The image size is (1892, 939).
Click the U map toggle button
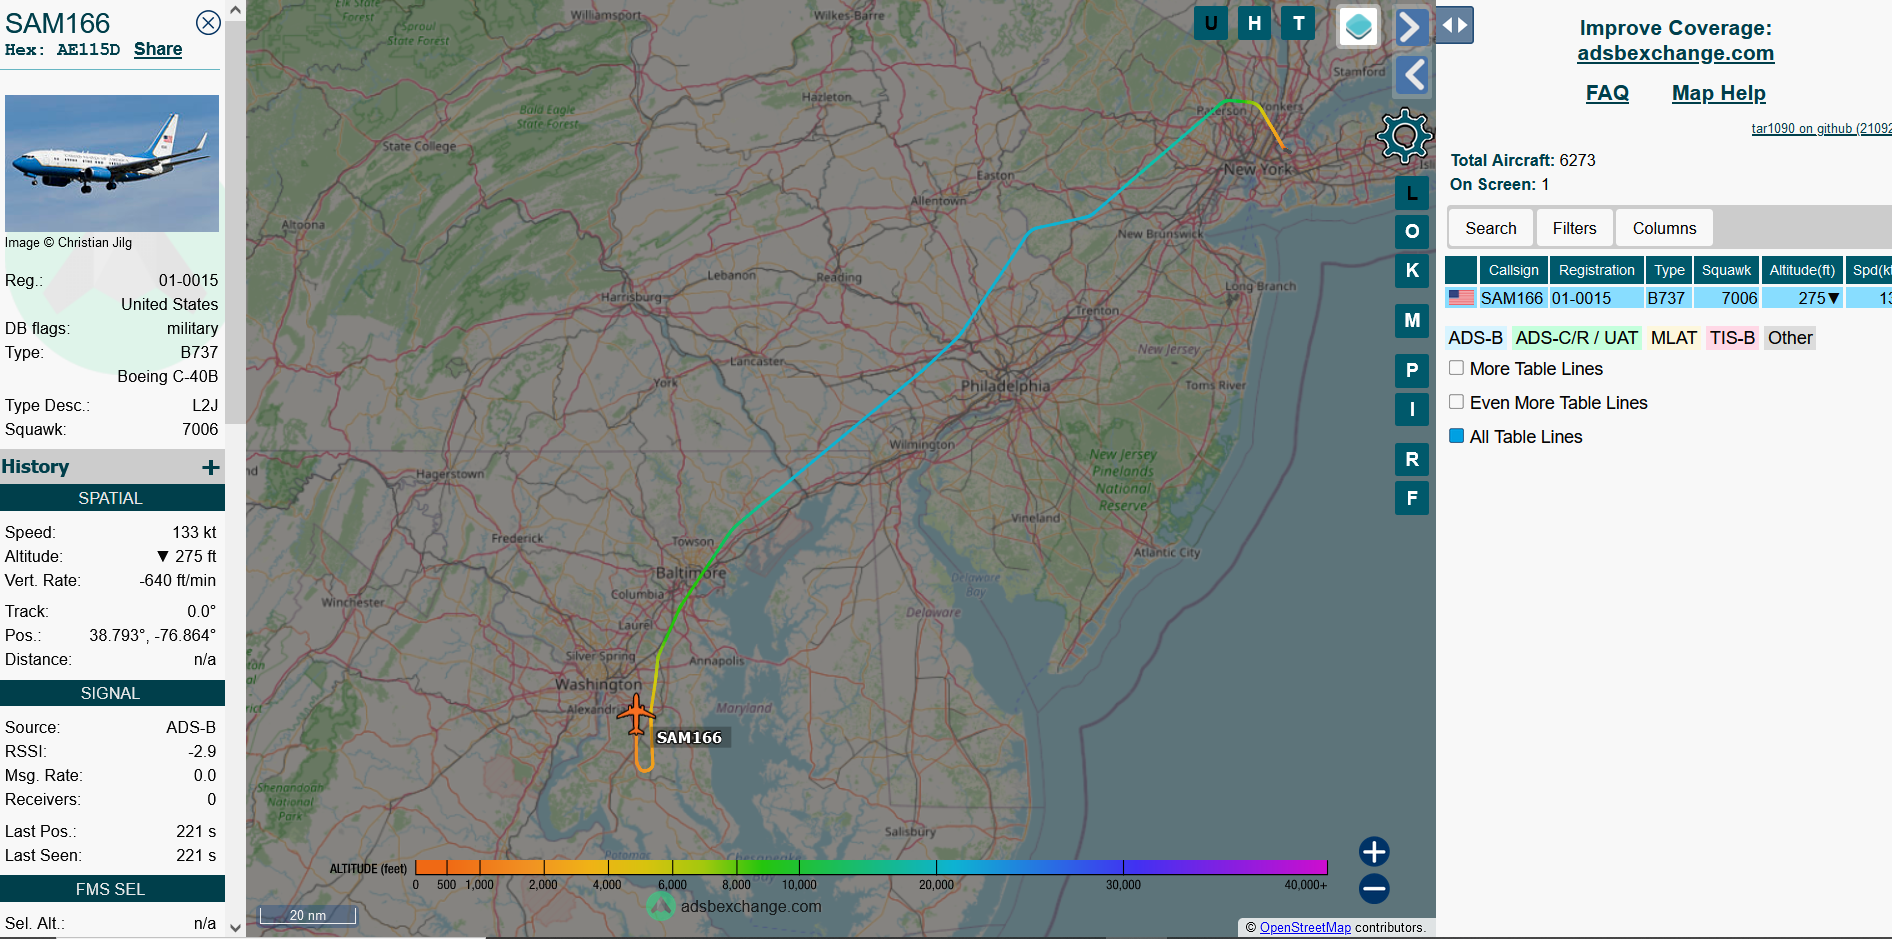(x=1211, y=23)
